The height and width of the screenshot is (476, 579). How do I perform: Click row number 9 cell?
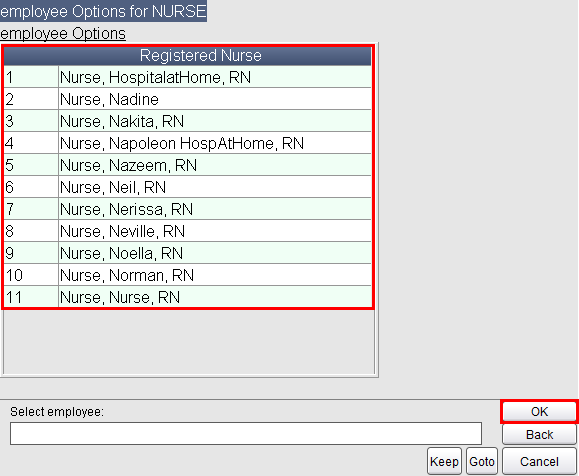click(x=31, y=253)
